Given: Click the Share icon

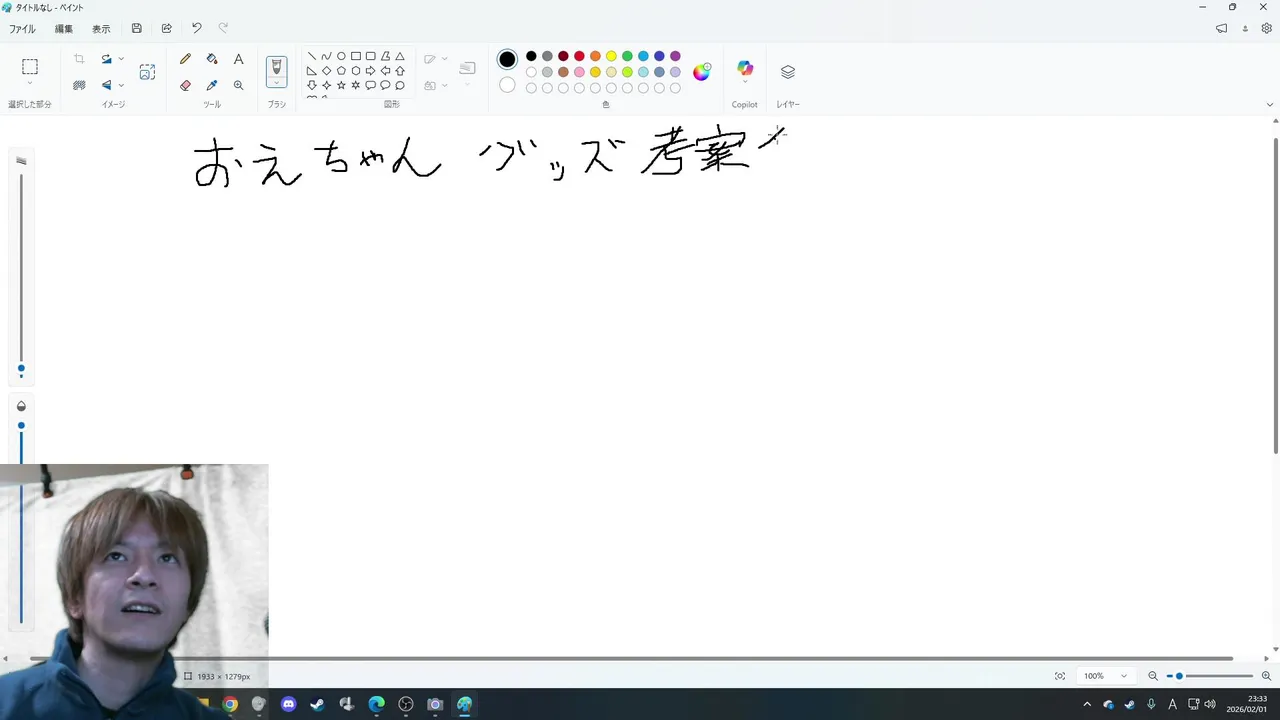Looking at the screenshot, I should coord(167,29).
